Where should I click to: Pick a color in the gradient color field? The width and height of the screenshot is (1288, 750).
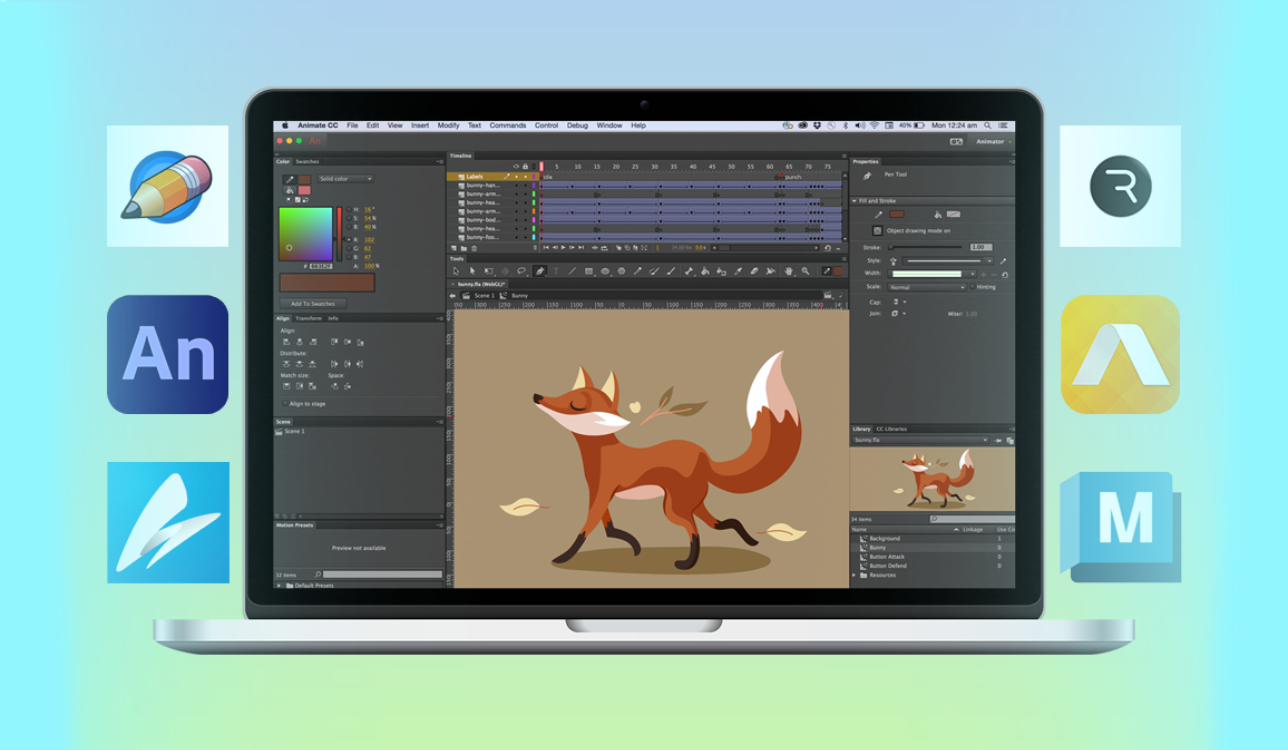tap(305, 234)
